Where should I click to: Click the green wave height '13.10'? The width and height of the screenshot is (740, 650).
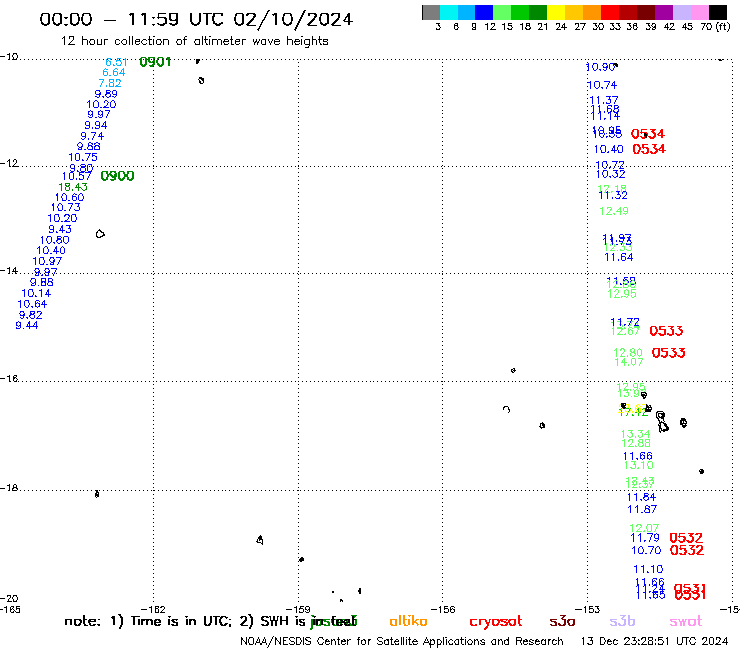639,465
